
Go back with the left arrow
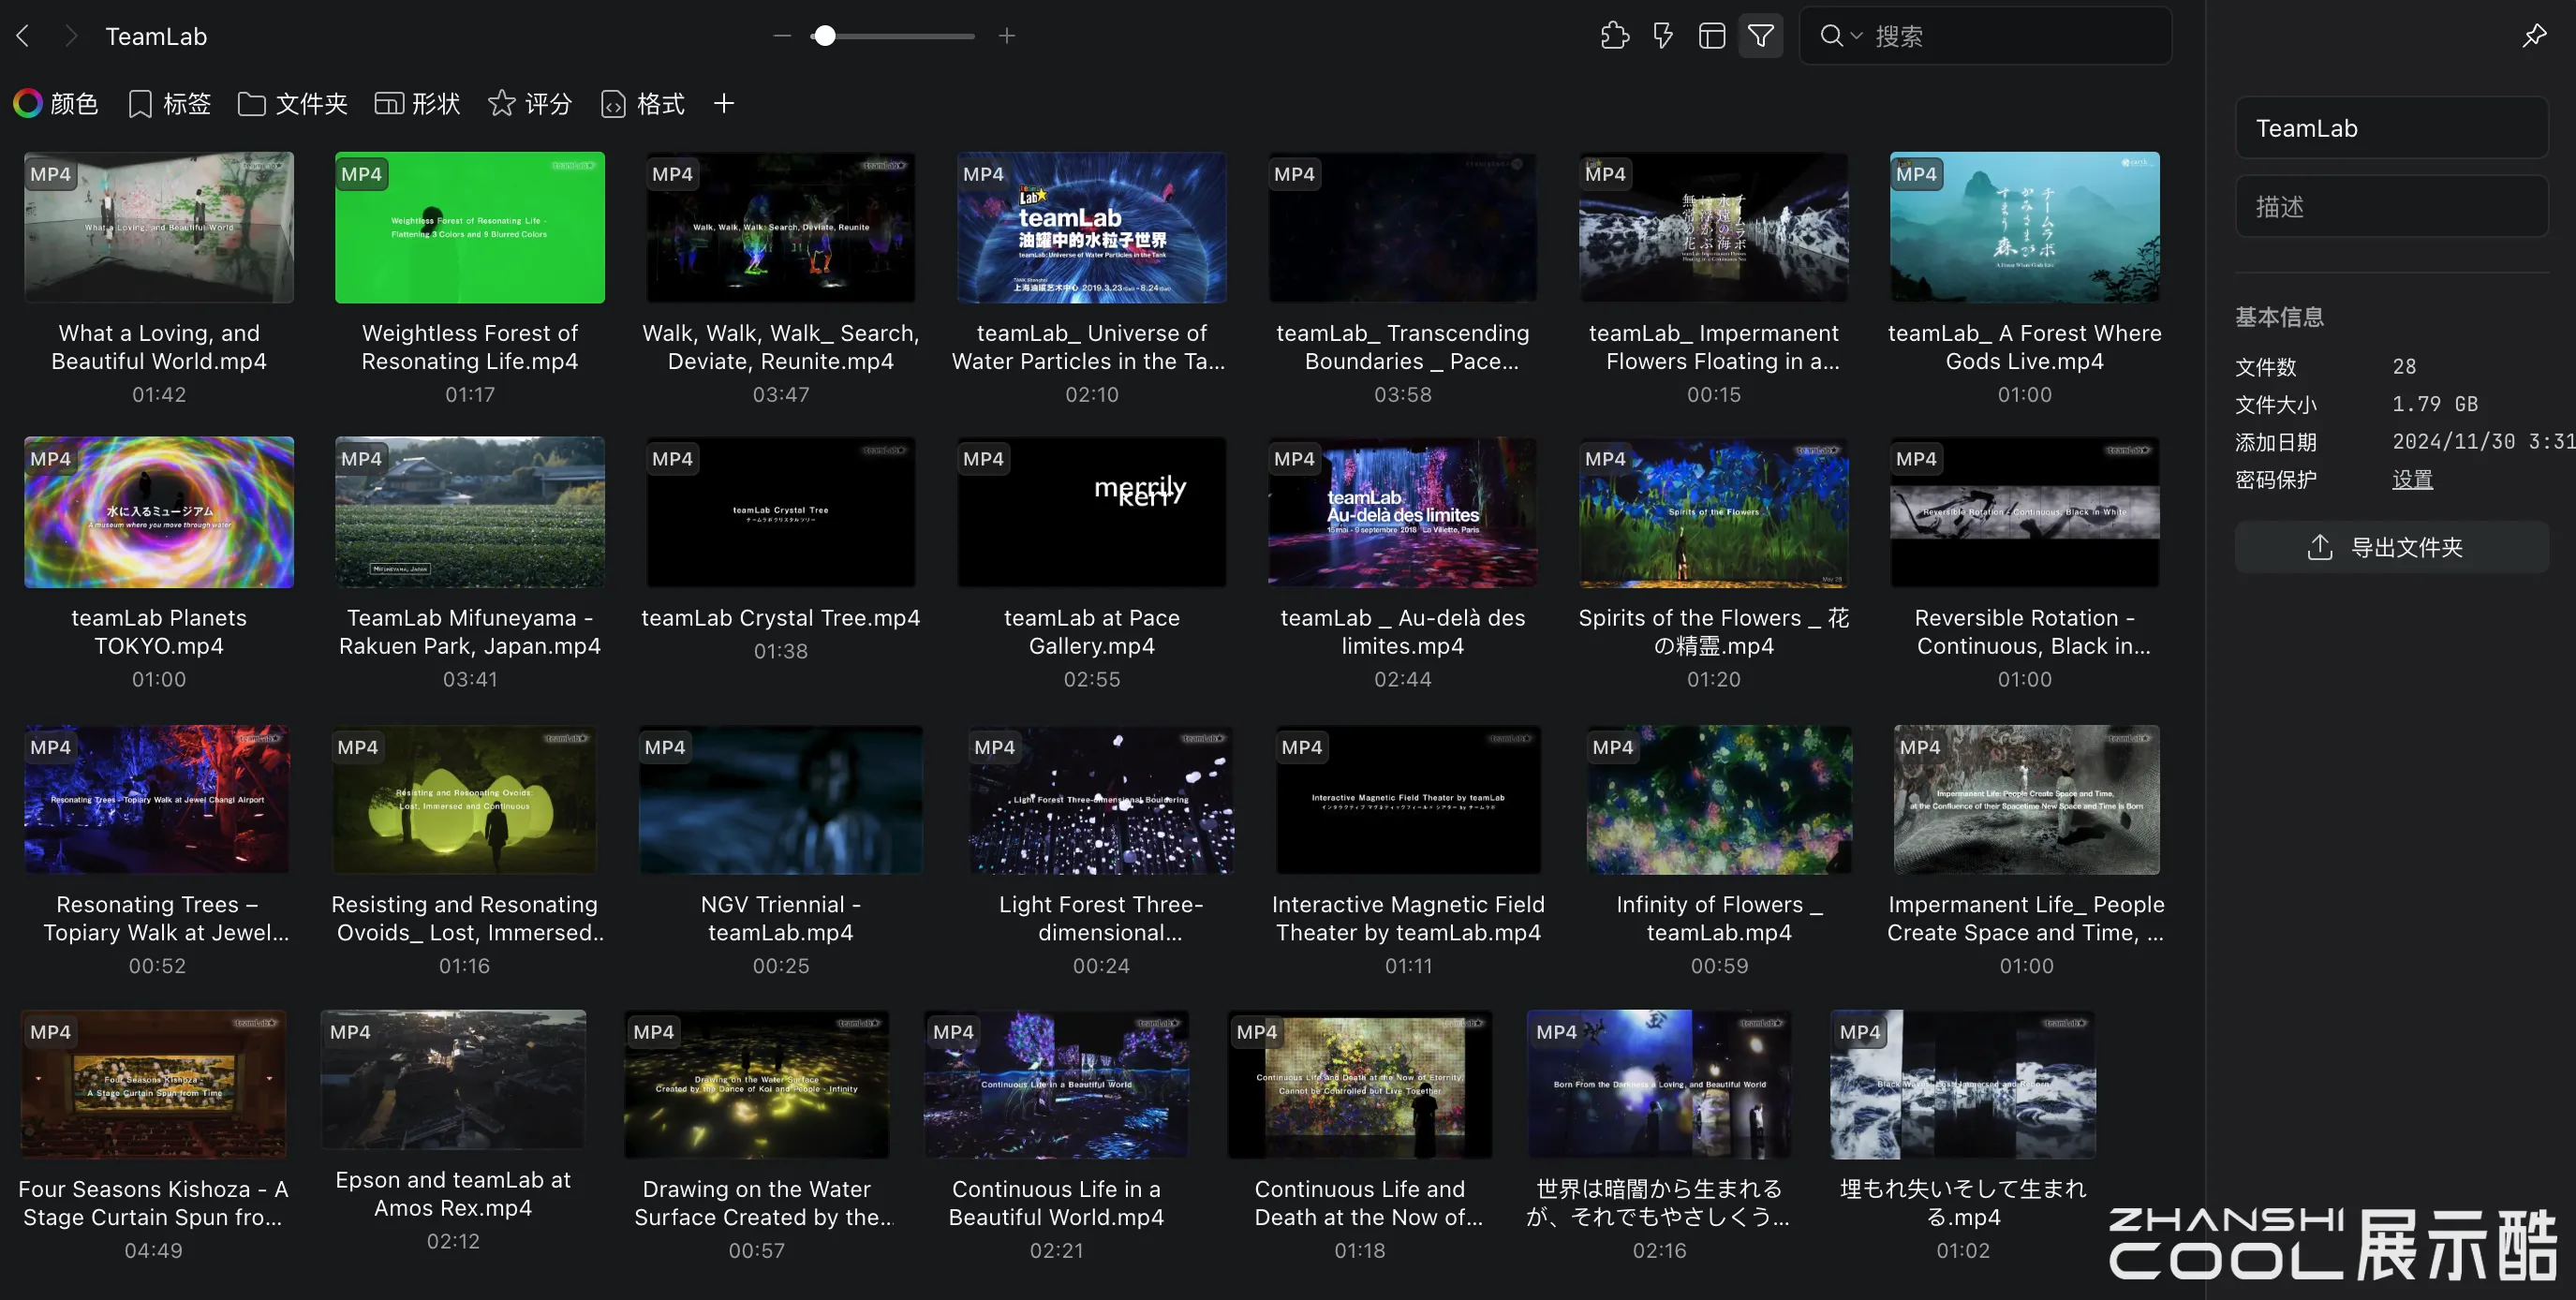point(23,36)
